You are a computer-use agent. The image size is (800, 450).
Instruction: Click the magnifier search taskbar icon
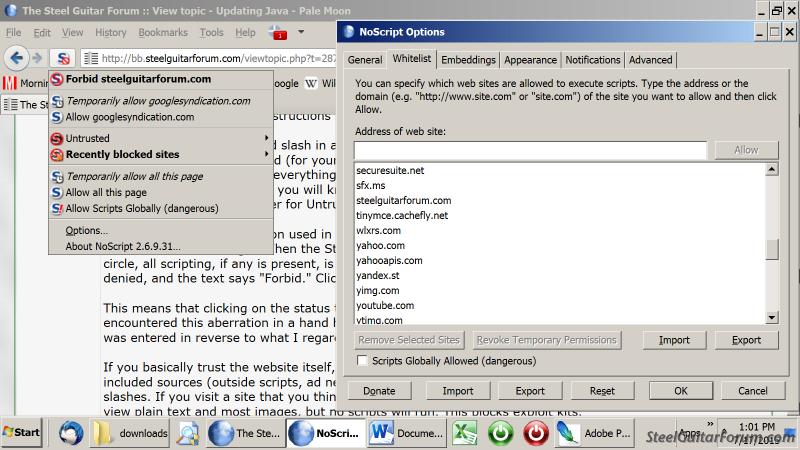coord(188,433)
